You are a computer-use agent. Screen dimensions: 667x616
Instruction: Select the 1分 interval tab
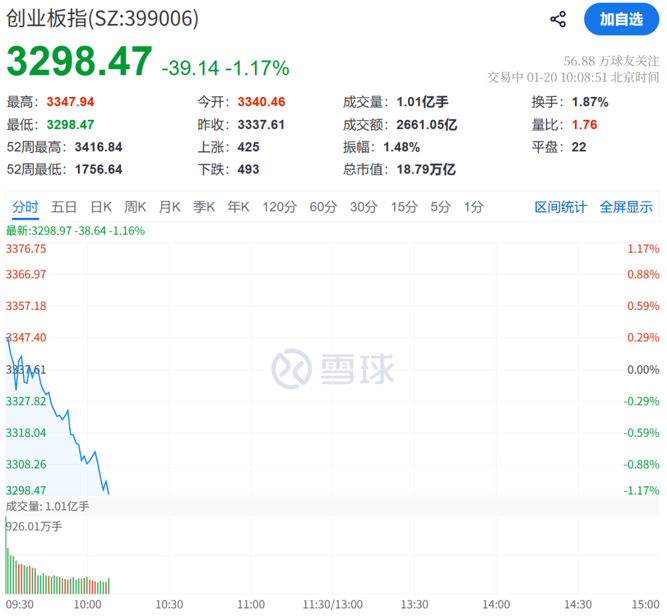coord(473,207)
